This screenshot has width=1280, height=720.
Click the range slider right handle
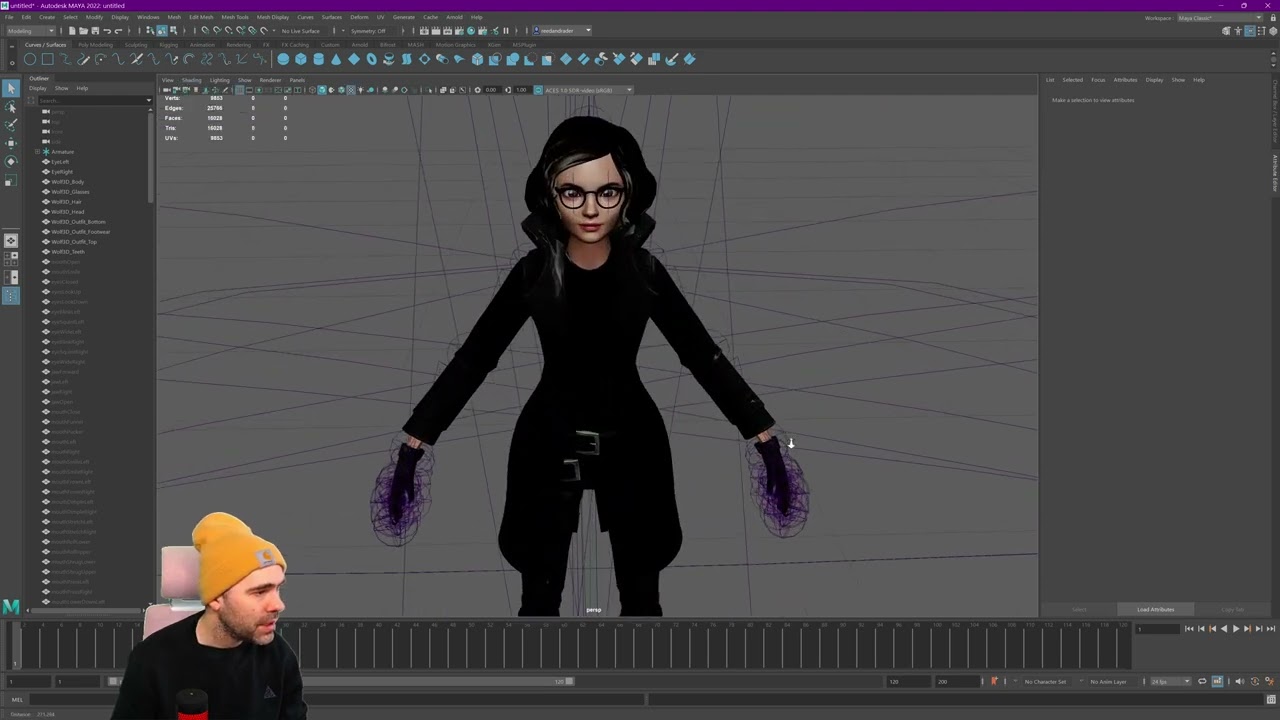coord(569,682)
